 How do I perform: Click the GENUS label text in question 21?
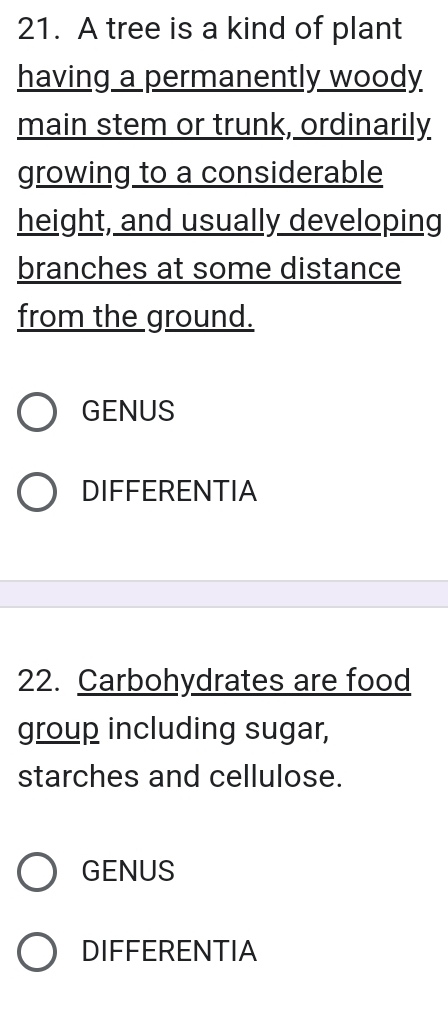128,412
